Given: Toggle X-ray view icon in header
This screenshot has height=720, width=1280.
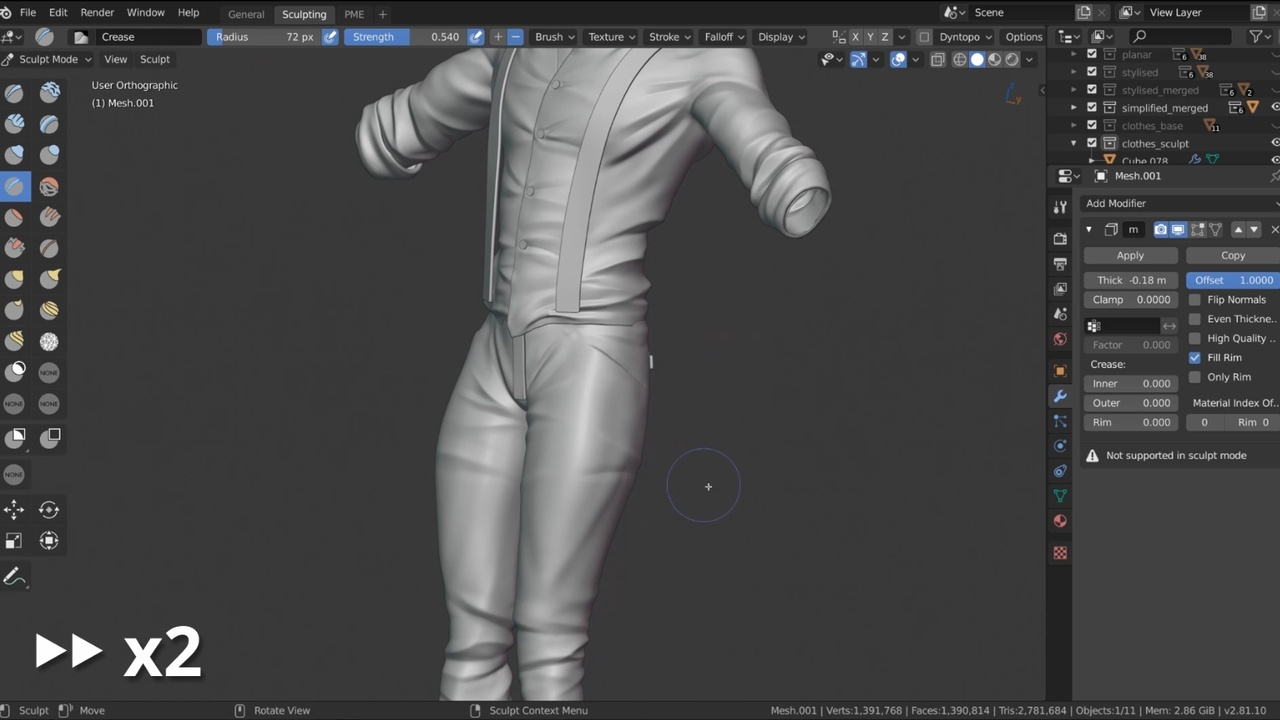Looking at the screenshot, I should pyautogui.click(x=937, y=60).
